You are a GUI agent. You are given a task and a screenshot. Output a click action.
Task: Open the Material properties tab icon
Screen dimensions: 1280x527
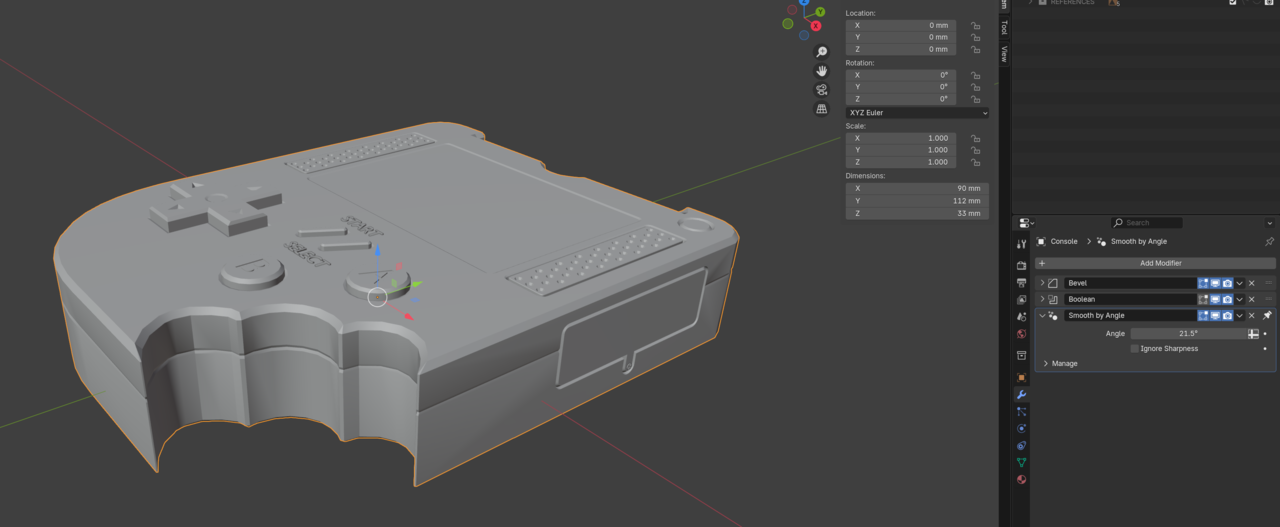[1021, 480]
